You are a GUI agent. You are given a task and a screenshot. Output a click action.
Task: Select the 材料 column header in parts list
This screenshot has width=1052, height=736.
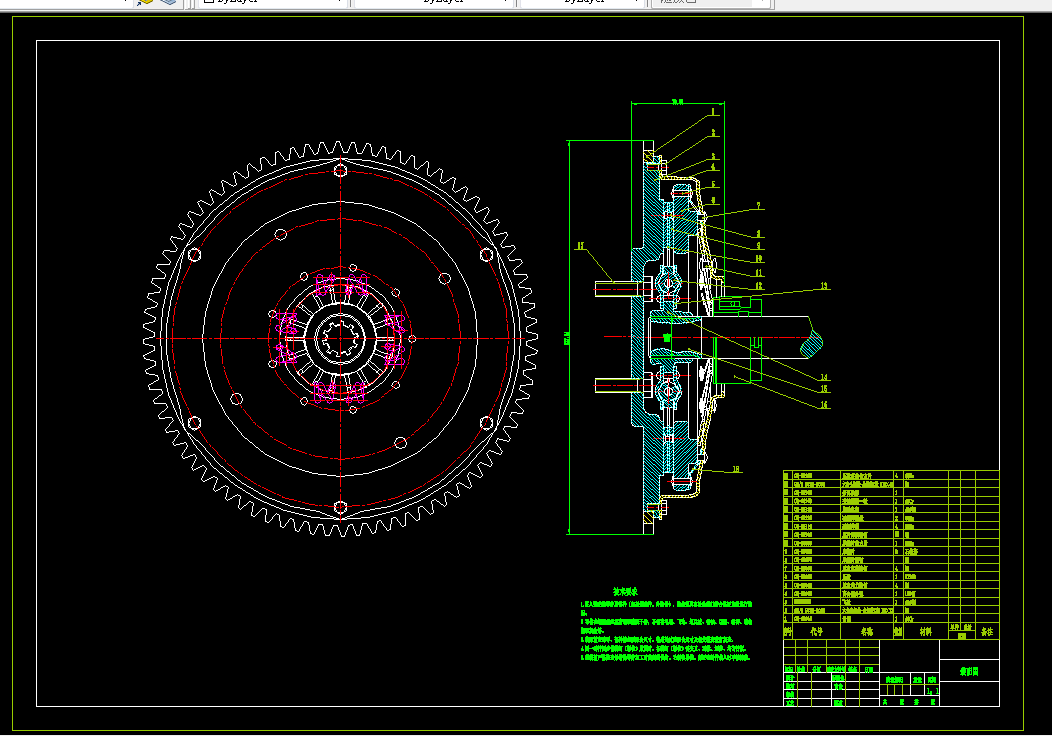[x=925, y=631]
